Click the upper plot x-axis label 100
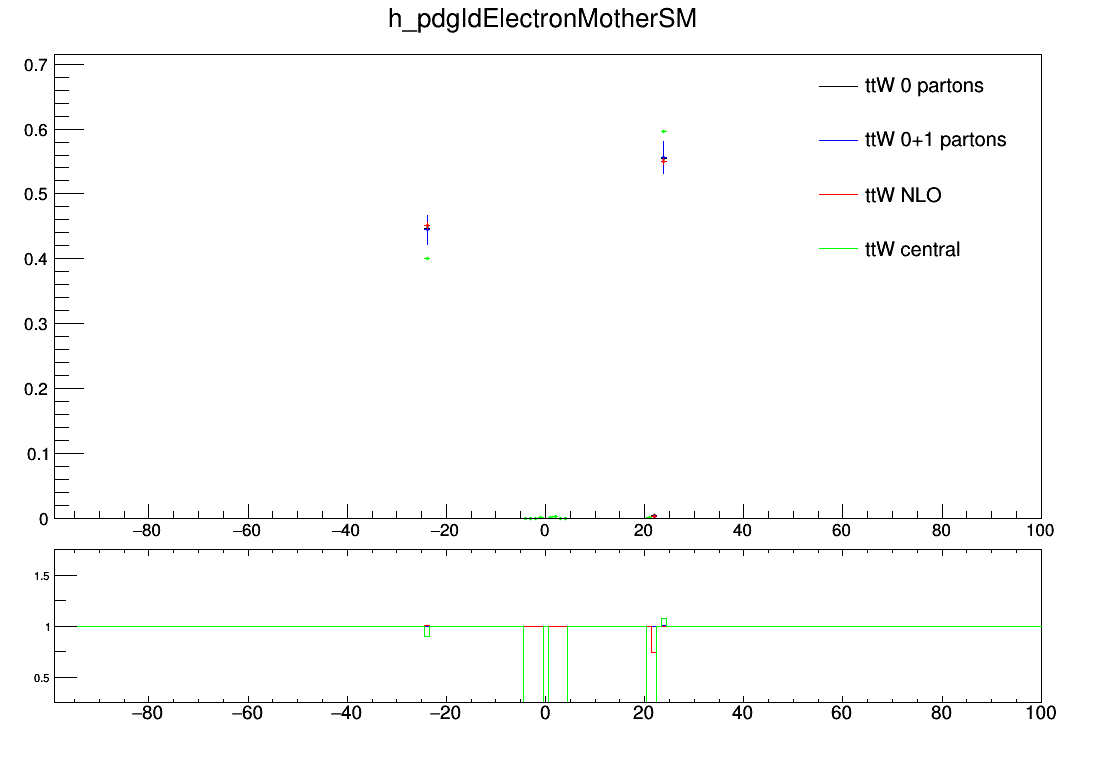The width and height of the screenshot is (1096, 772). point(1040,531)
